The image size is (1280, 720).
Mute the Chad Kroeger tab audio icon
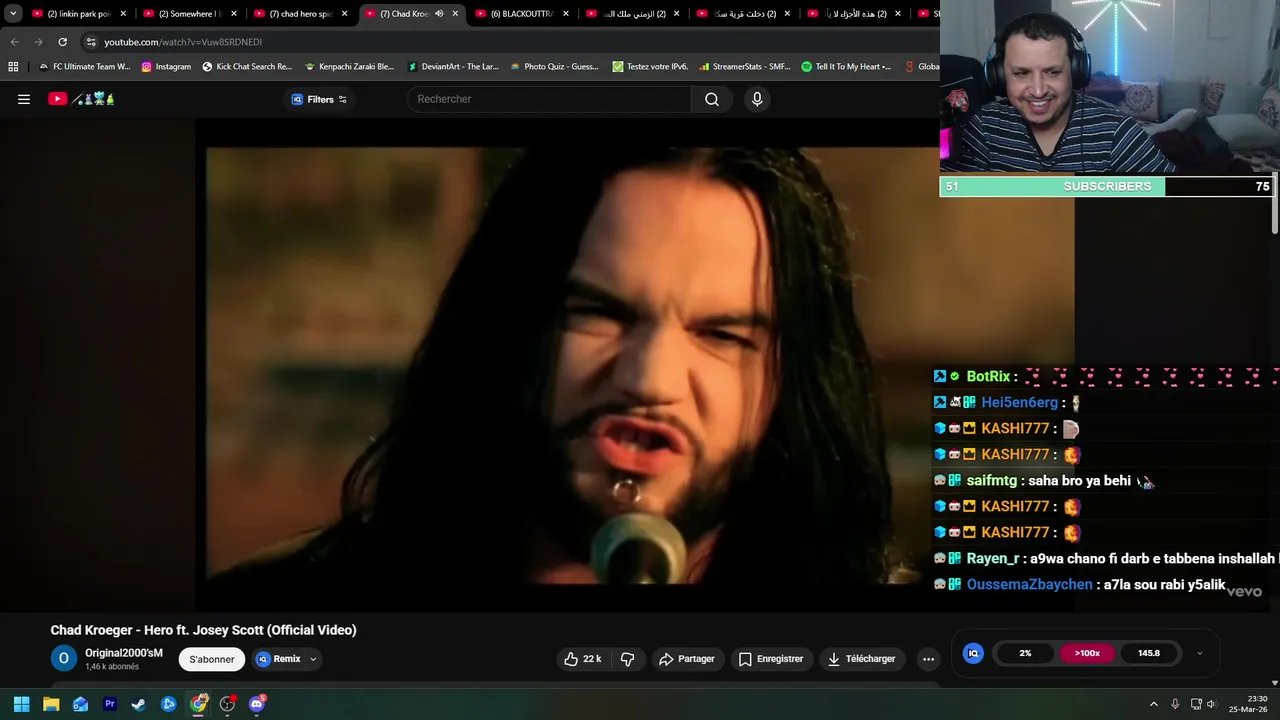439,14
